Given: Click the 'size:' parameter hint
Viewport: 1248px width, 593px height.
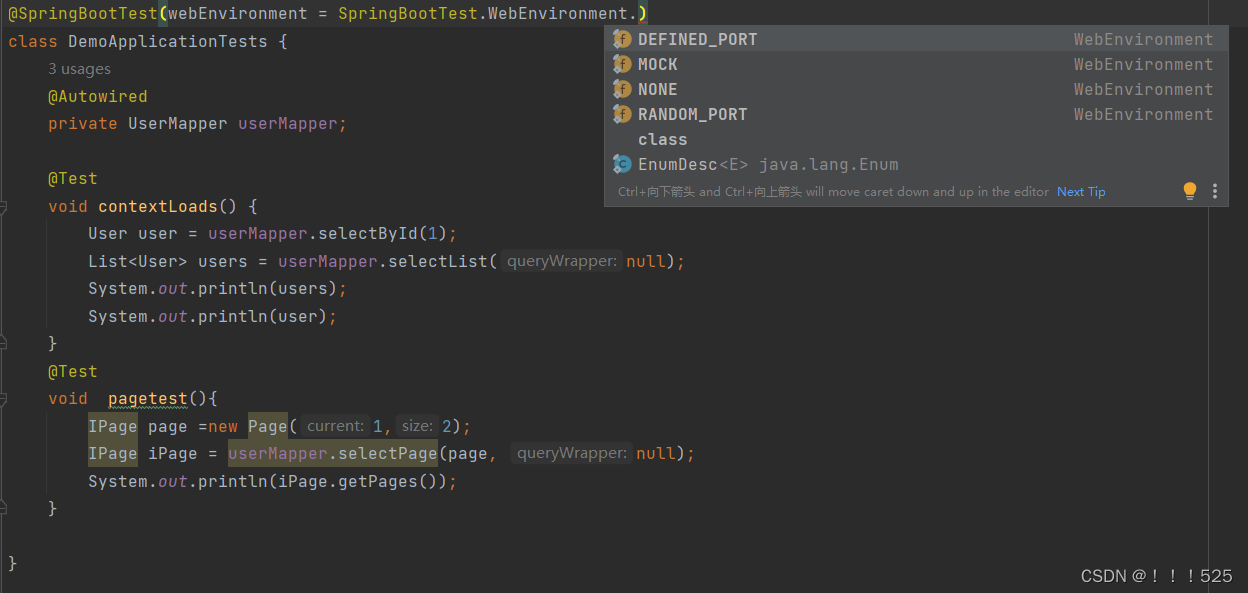Looking at the screenshot, I should coord(417,426).
